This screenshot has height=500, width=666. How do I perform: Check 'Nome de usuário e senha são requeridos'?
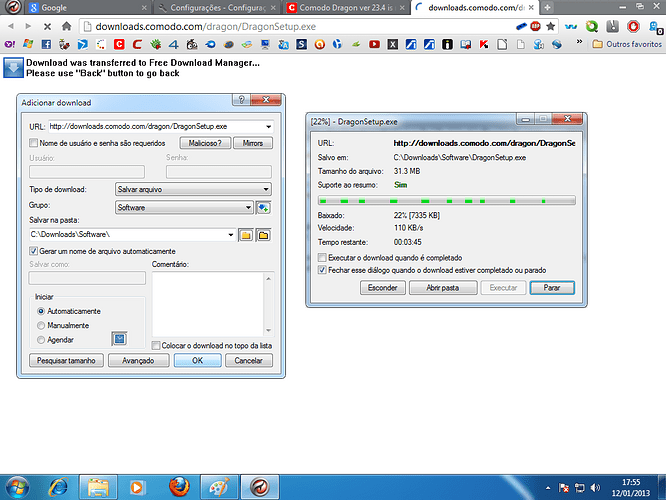pyautogui.click(x=34, y=143)
